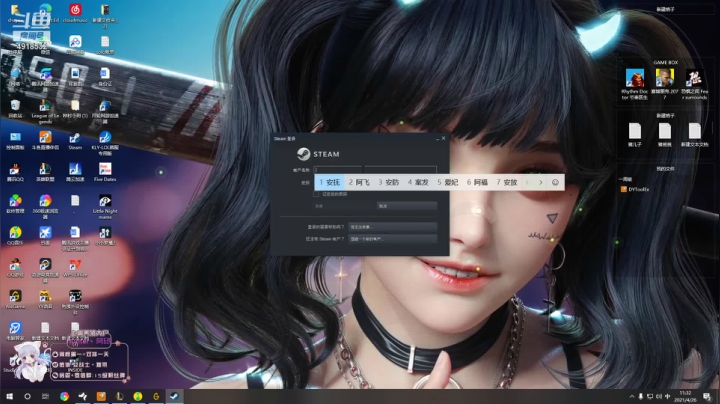Choose IME candidate 6 阿福
Image resolution: width=720 pixels, height=404 pixels.
click(x=477, y=182)
